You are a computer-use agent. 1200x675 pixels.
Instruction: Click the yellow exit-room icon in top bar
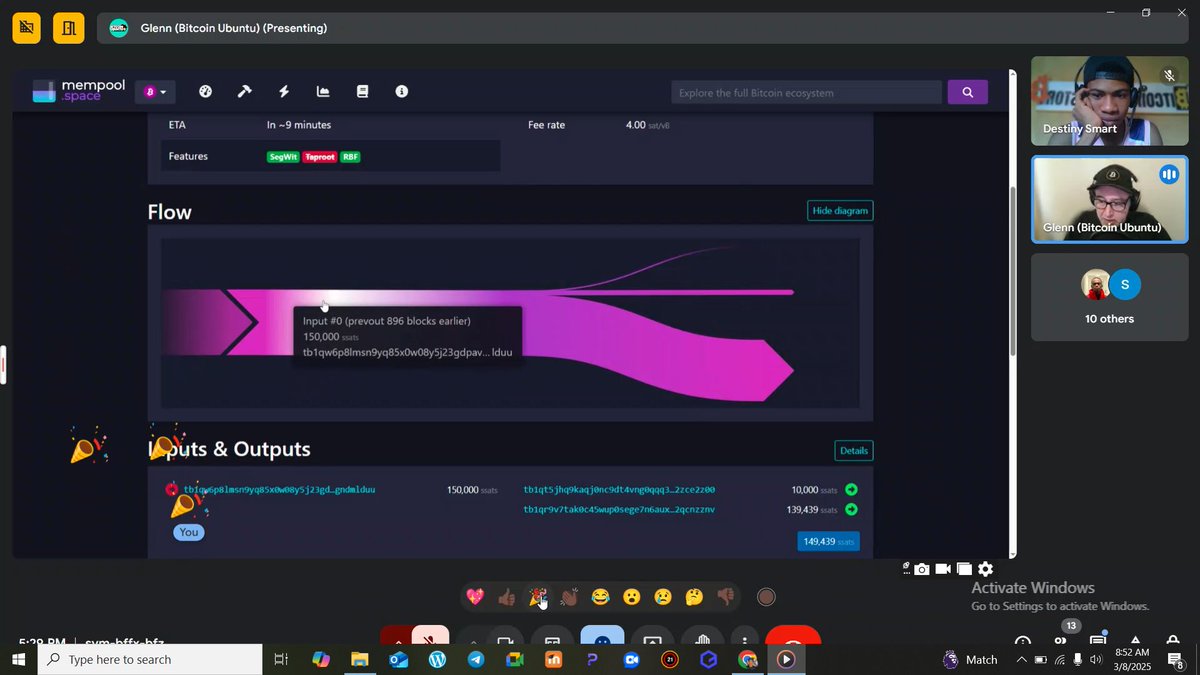[68, 28]
